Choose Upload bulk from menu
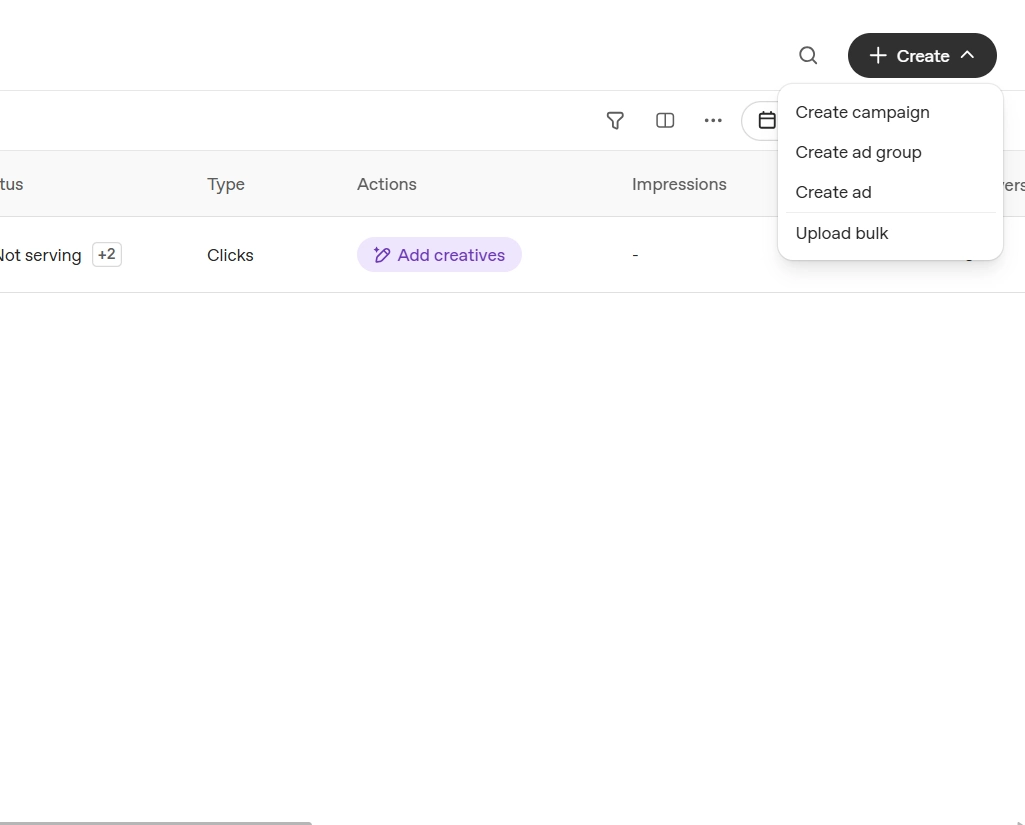The width and height of the screenshot is (1025, 825). [890, 233]
